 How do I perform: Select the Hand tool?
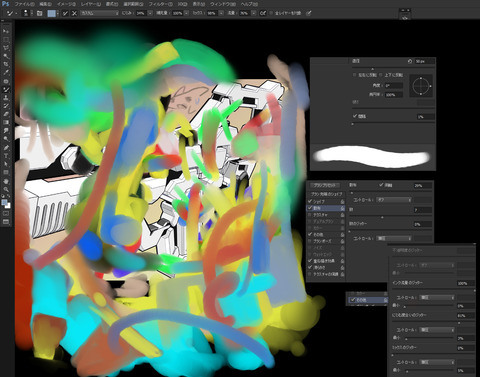click(6, 181)
